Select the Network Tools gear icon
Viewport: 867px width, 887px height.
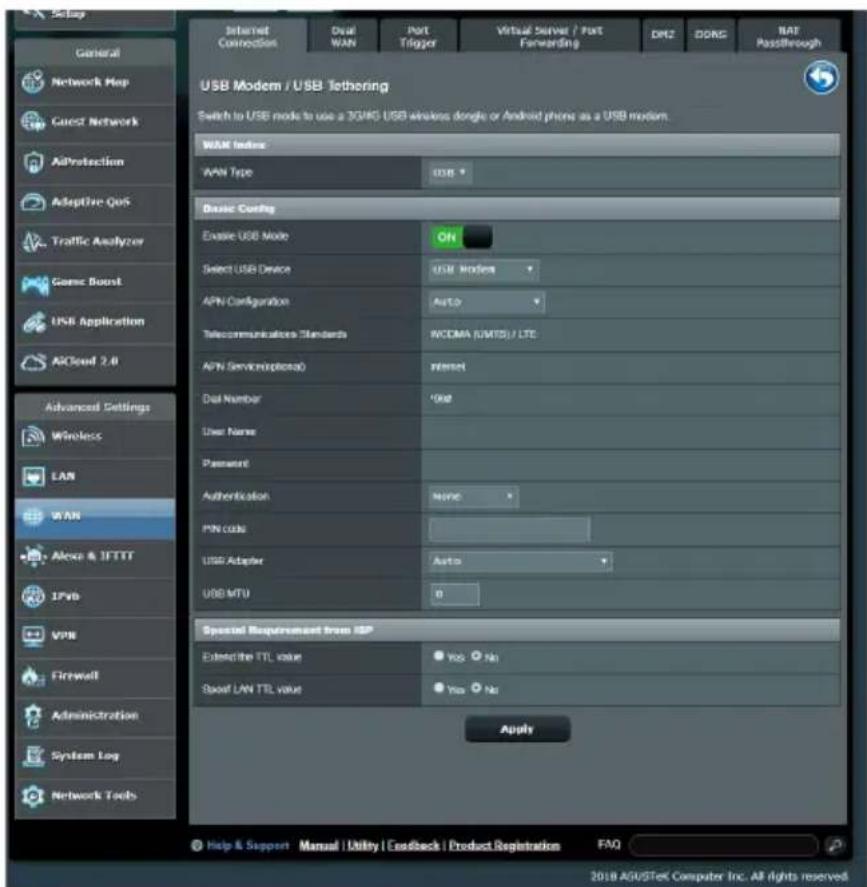point(33,796)
